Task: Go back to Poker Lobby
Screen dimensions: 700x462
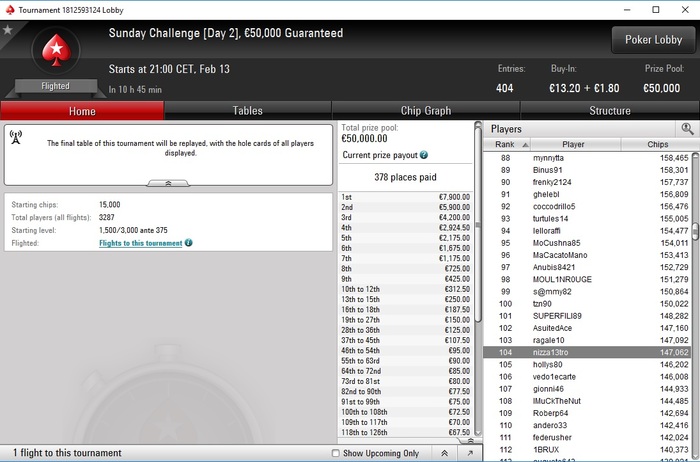Action: coord(654,40)
